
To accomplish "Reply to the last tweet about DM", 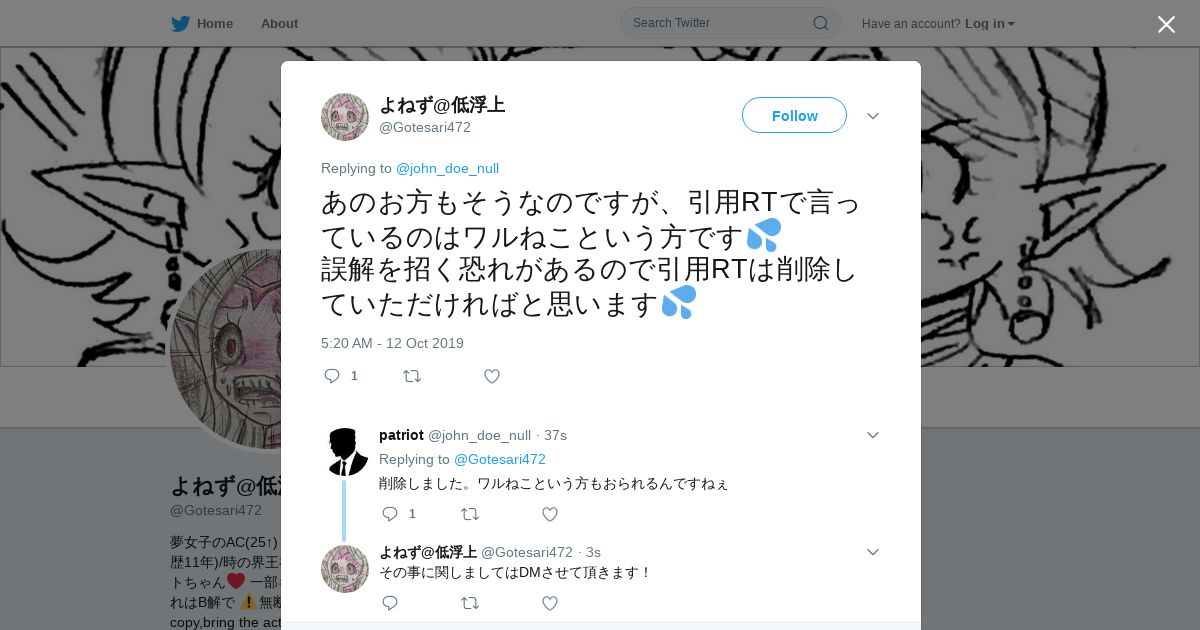I will [390, 603].
